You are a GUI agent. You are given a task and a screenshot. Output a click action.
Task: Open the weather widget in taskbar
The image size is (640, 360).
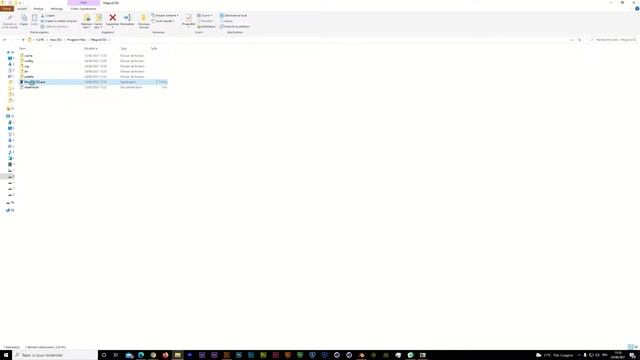[x=554, y=355]
